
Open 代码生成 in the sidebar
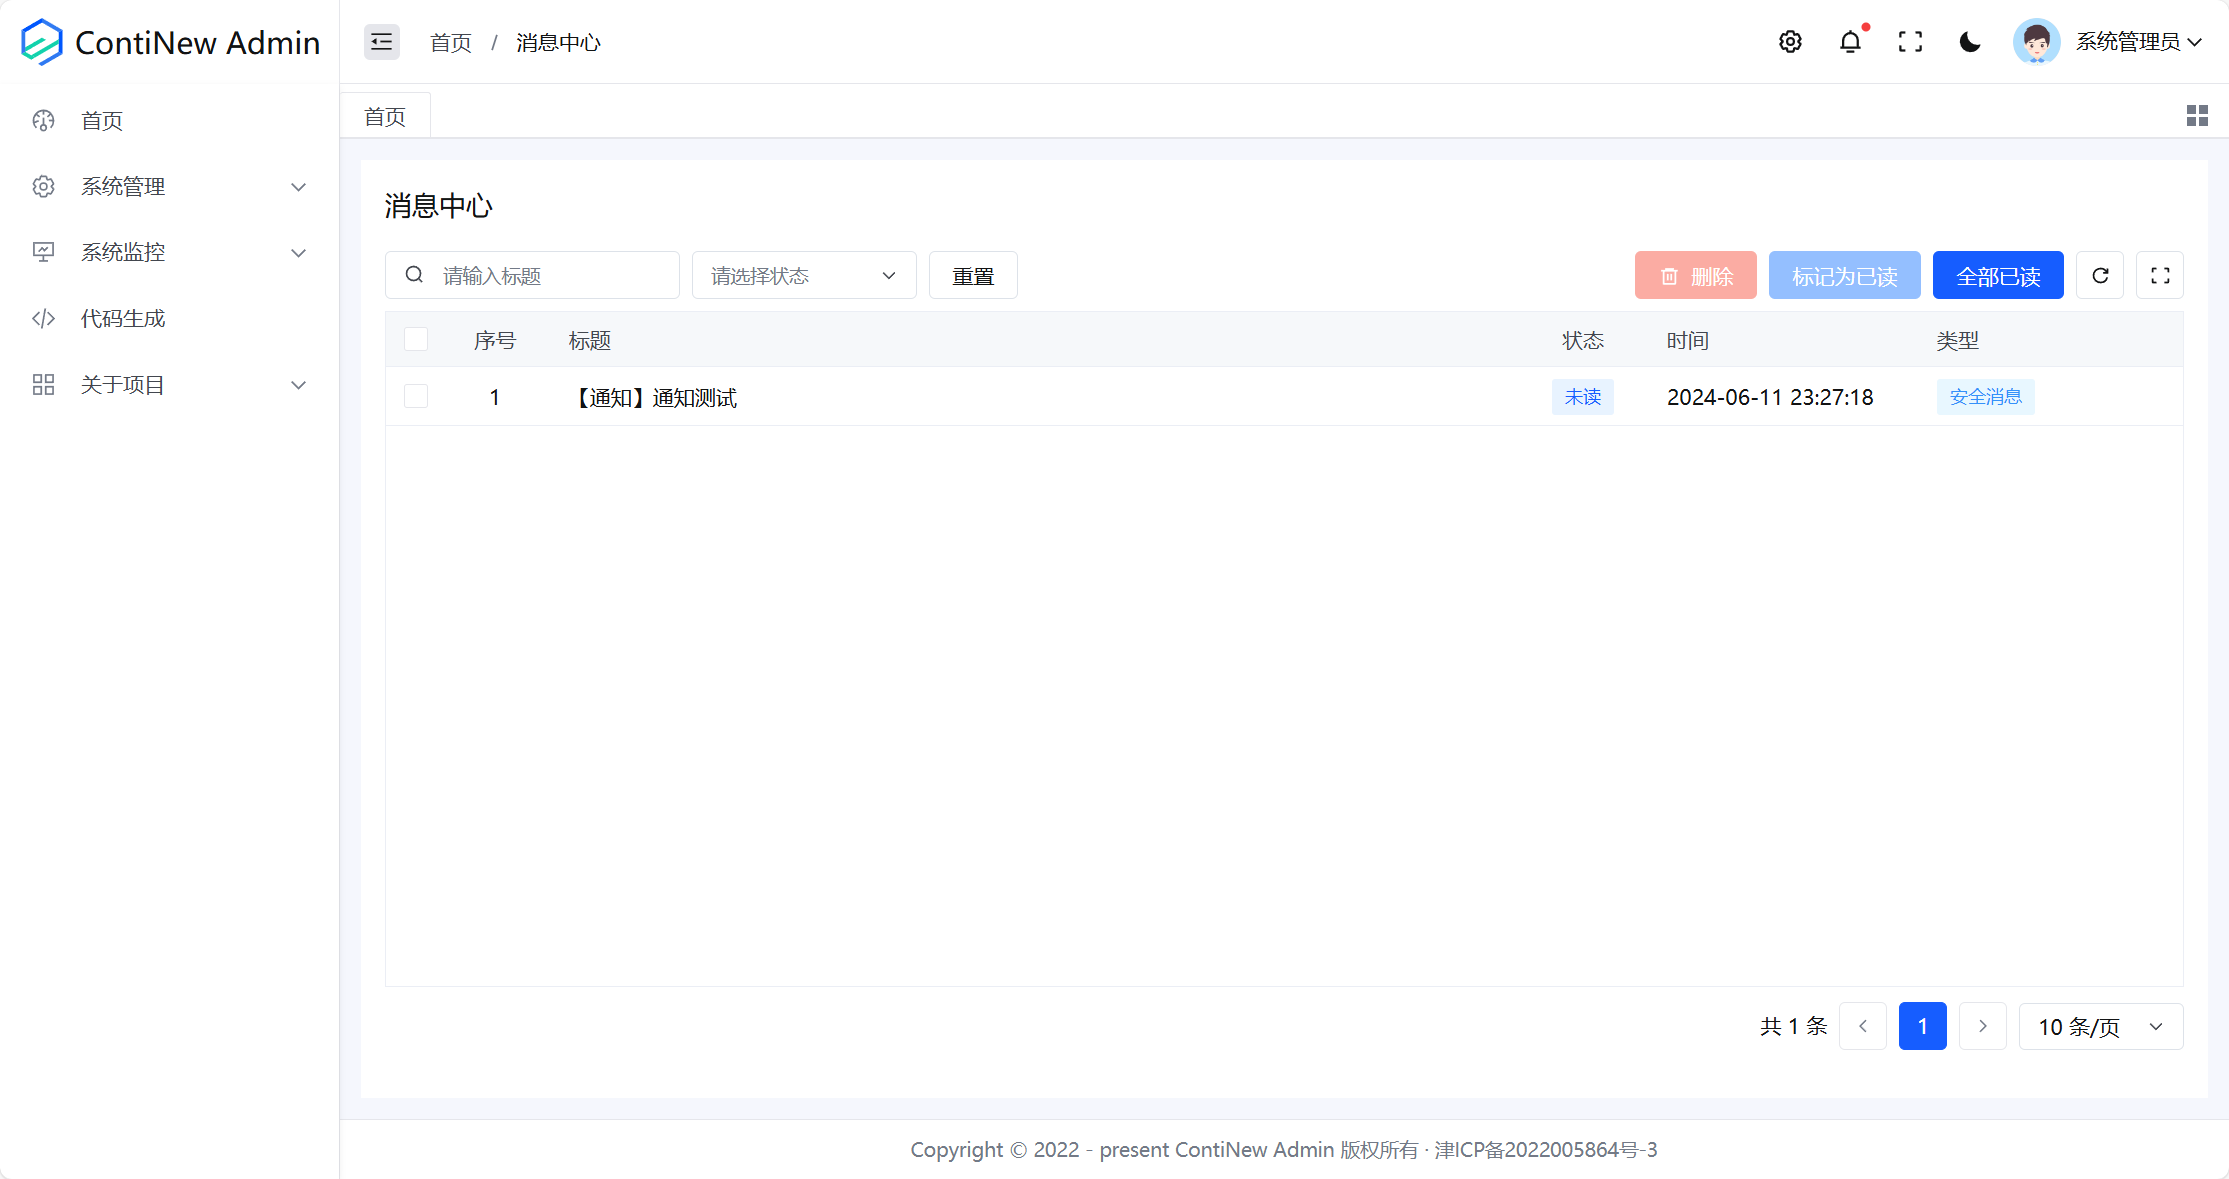pos(123,319)
